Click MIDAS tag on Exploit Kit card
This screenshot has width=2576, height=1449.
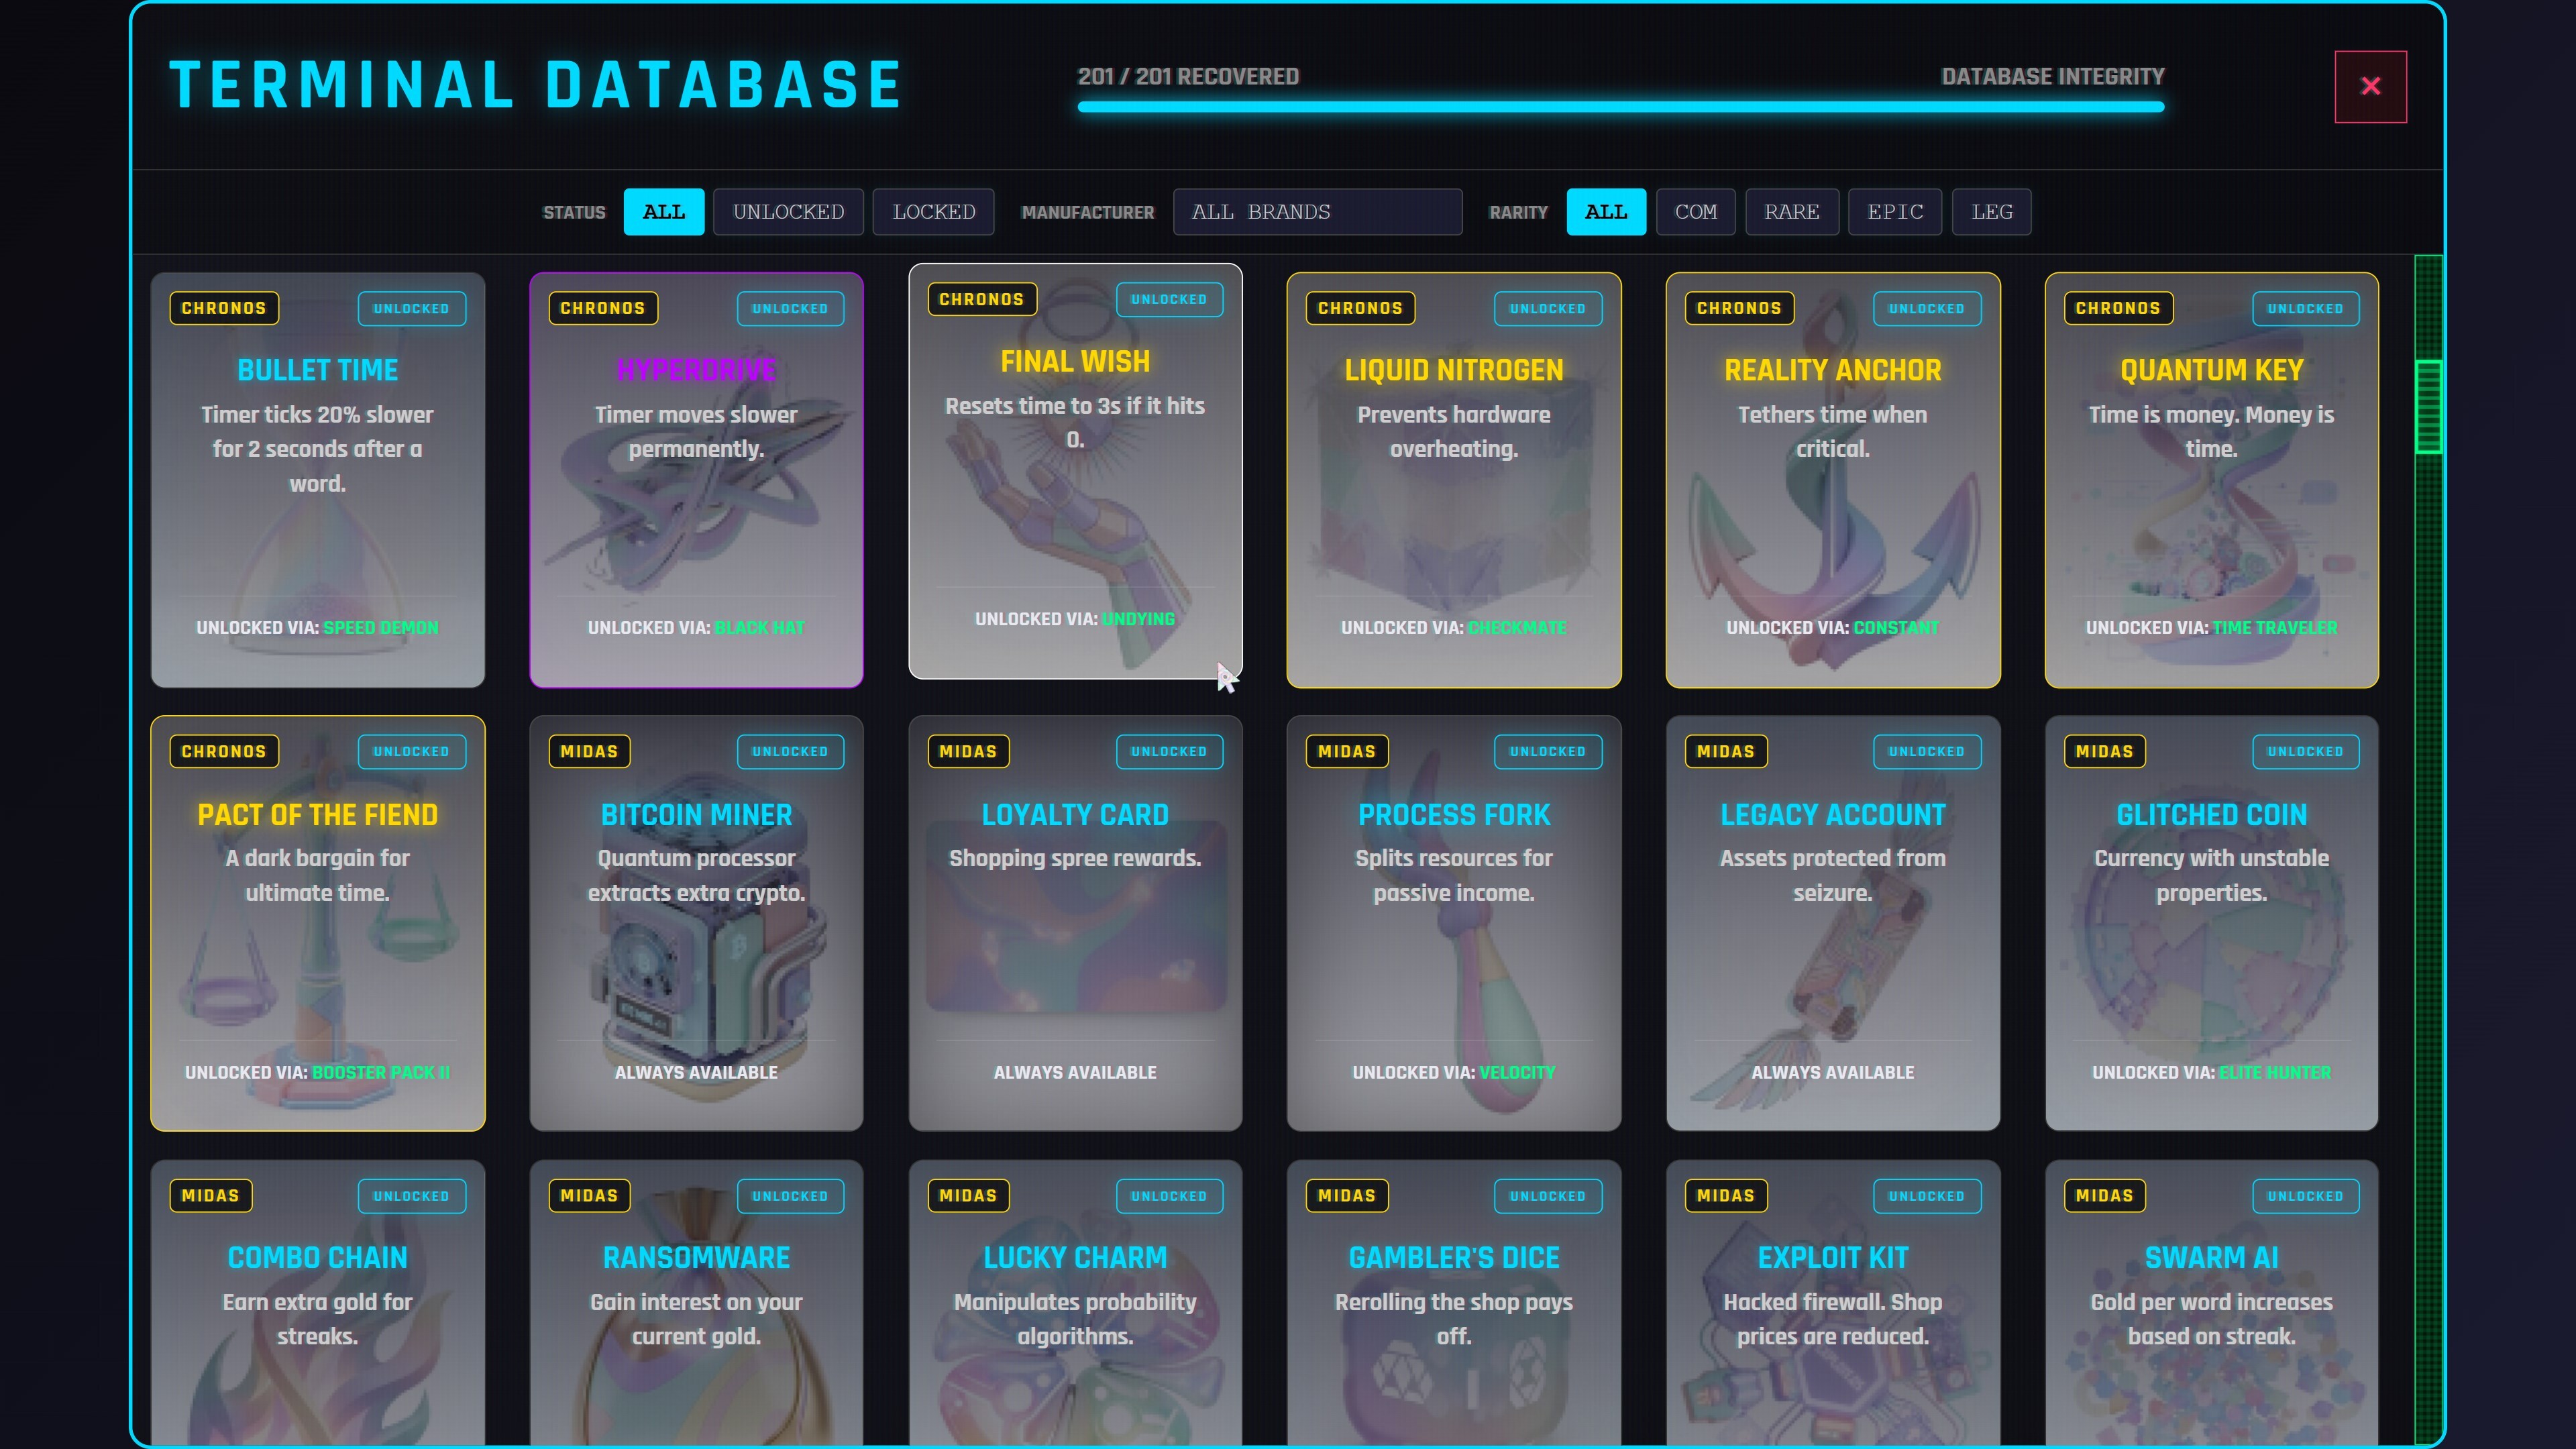1726,1195
